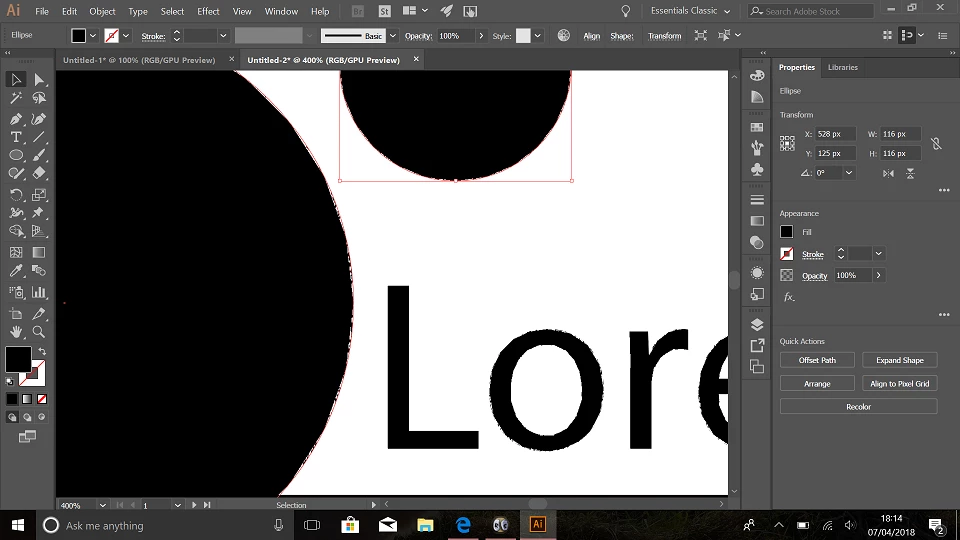Flip the ellipse vertically
Viewport: 960px width, 540px height.
pyautogui.click(x=910, y=173)
